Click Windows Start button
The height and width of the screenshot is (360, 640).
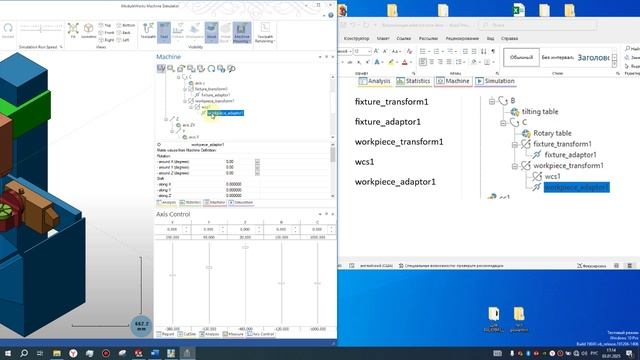8,353
